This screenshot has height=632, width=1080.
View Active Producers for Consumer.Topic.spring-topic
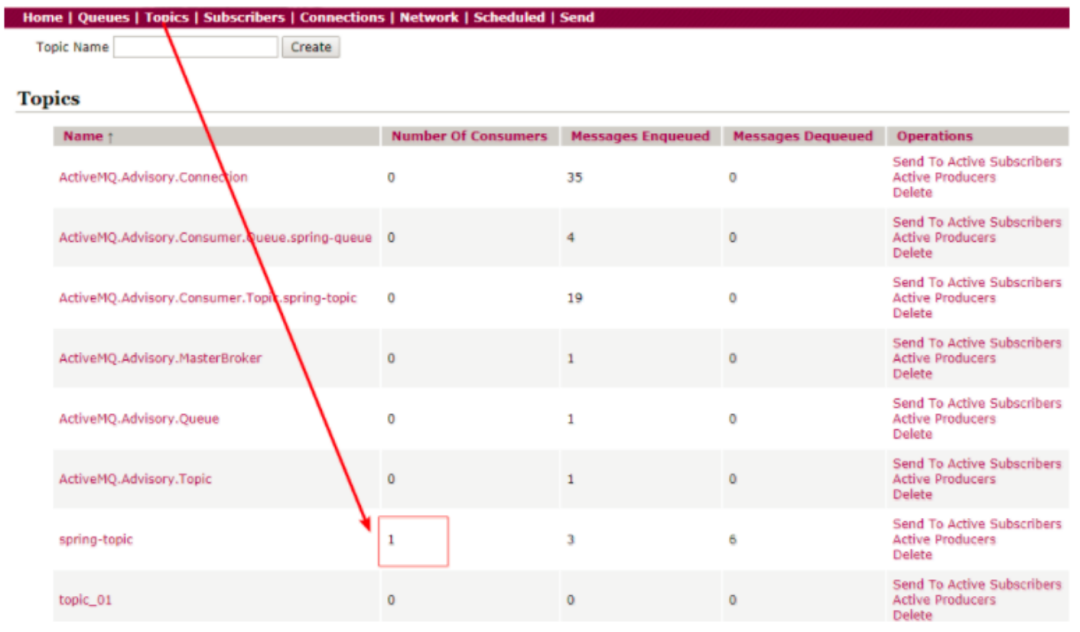(944, 298)
